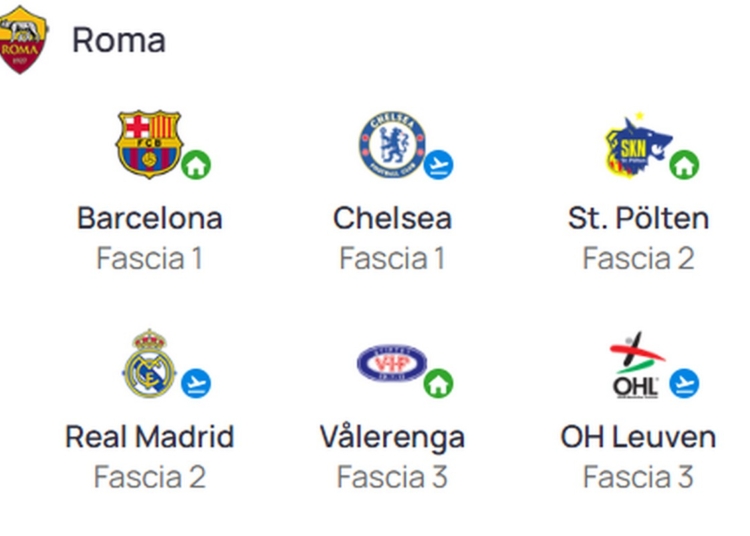750x536 pixels.
Task: Open the Real Madrid name link
Action: tap(150, 437)
